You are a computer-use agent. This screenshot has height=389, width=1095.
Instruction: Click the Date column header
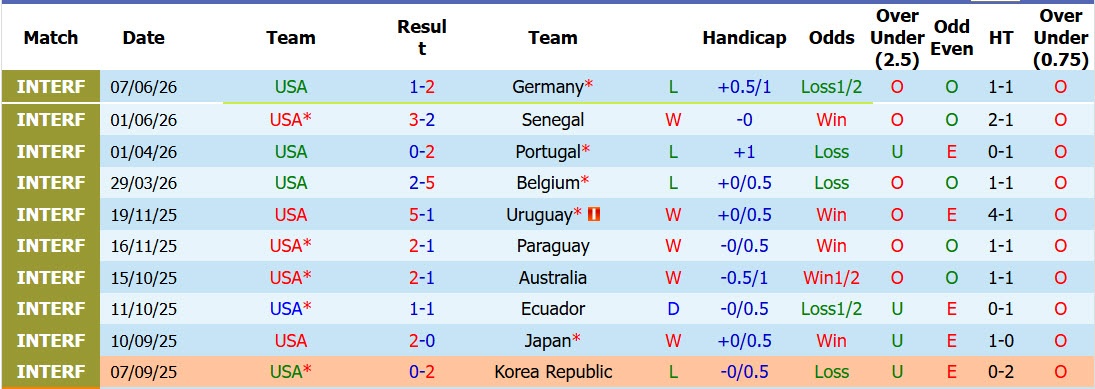click(x=143, y=38)
